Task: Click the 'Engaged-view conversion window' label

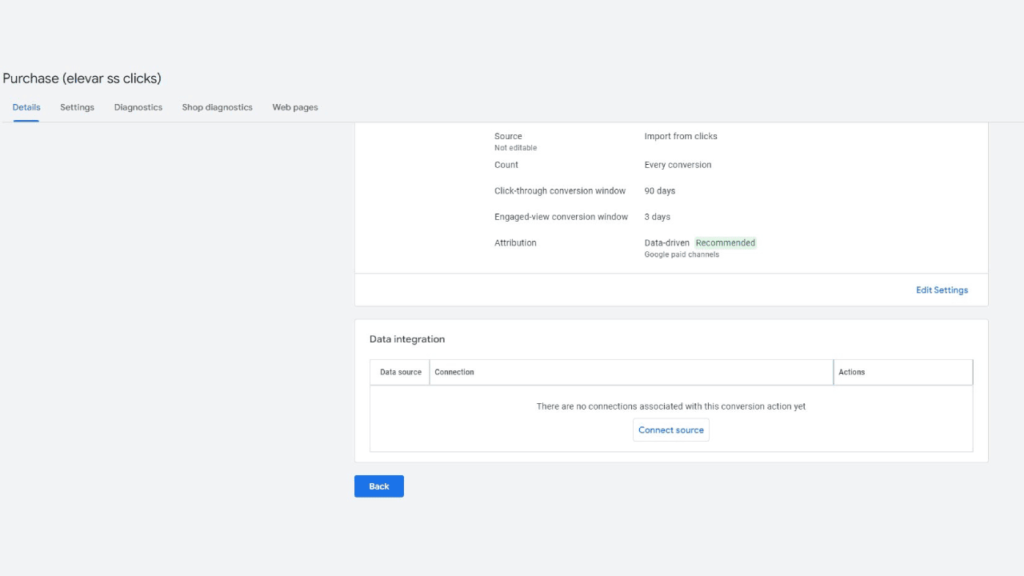Action: [561, 217]
